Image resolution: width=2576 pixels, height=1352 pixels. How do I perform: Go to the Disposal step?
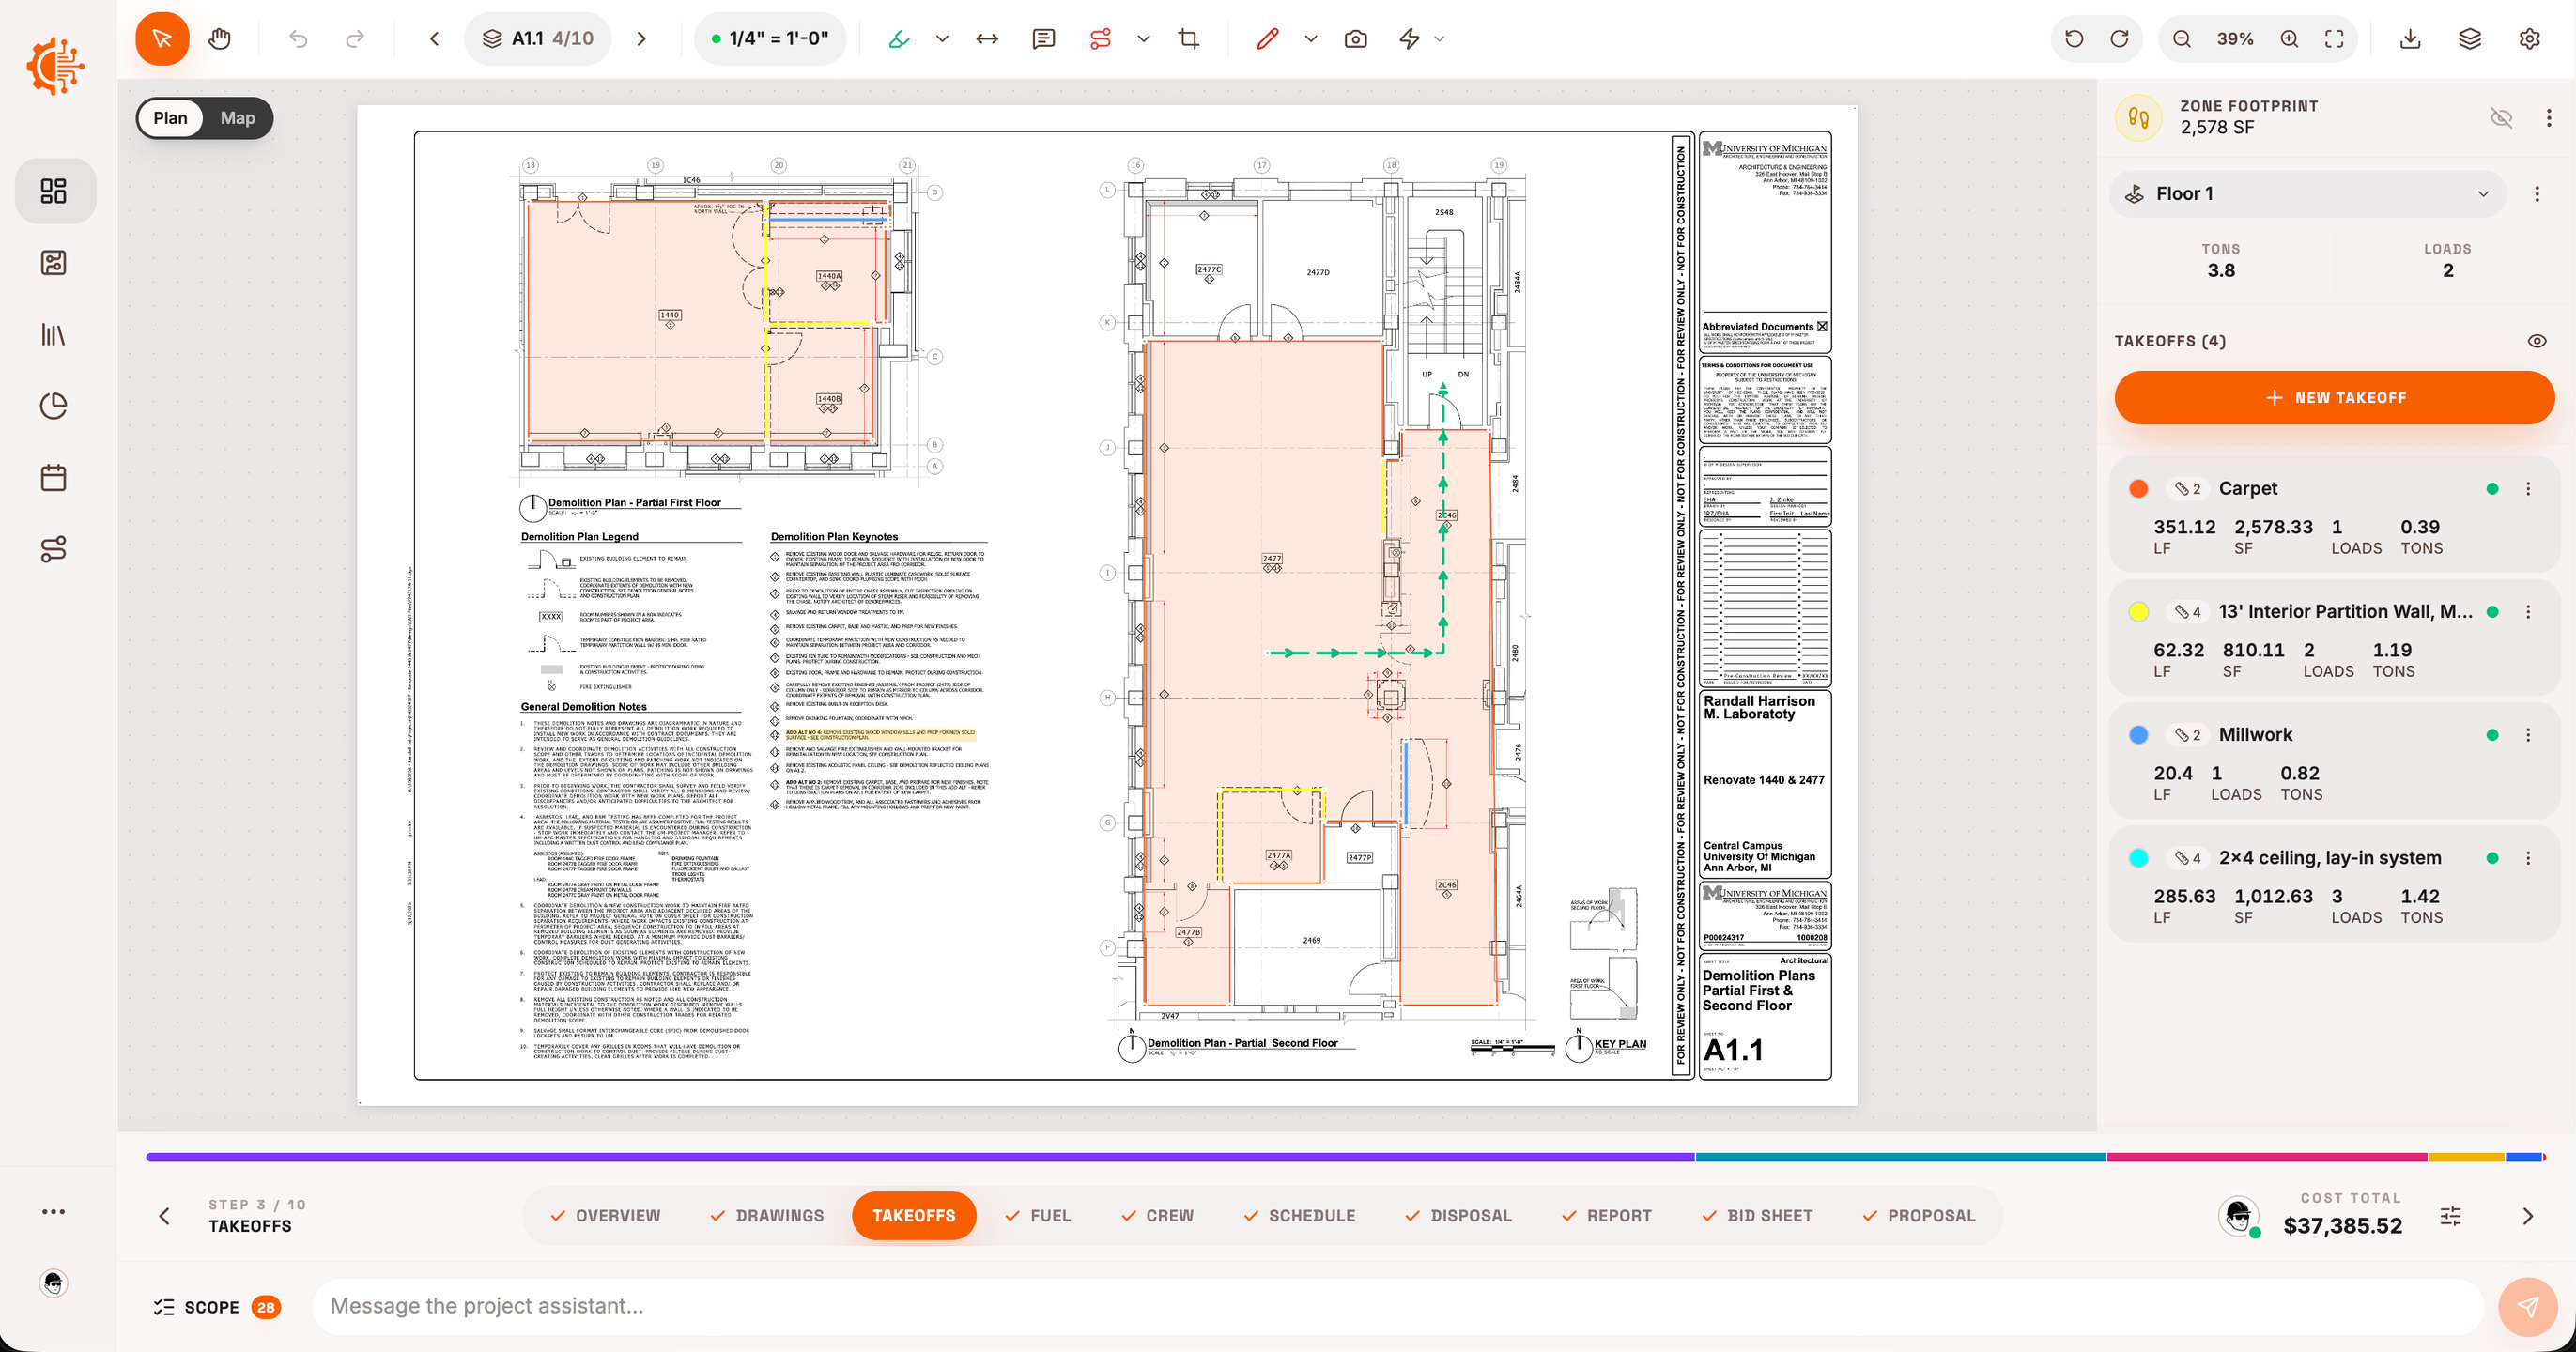1458,1216
